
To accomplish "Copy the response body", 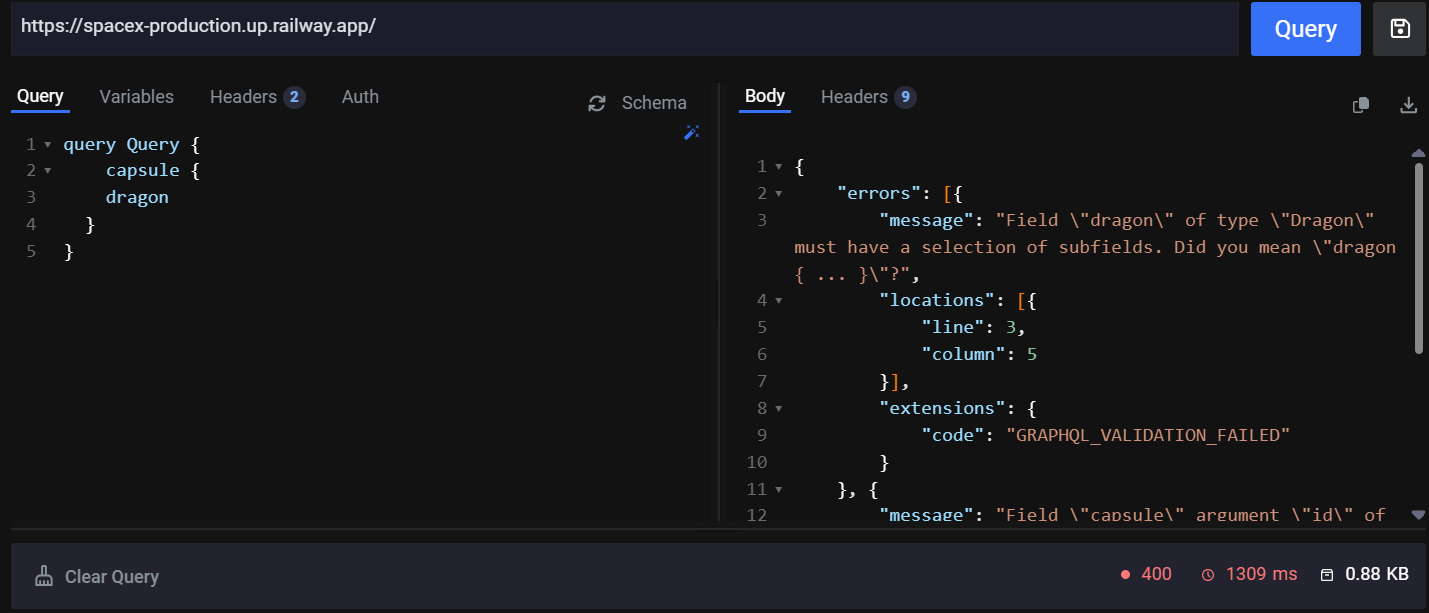I will (x=1360, y=104).
